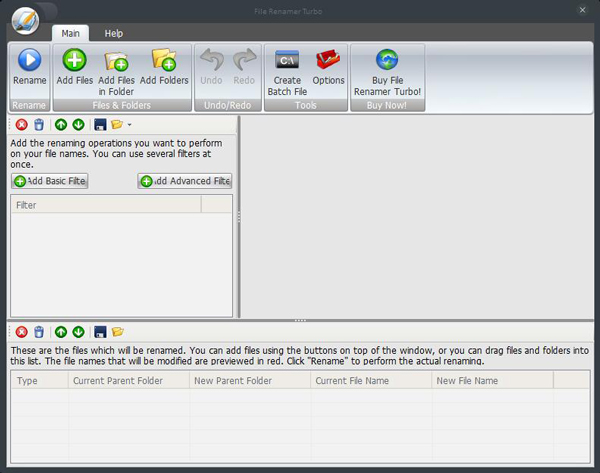This screenshot has height=473, width=600.
Task: Remove selected filter with red X icon
Action: pyautogui.click(x=21, y=125)
